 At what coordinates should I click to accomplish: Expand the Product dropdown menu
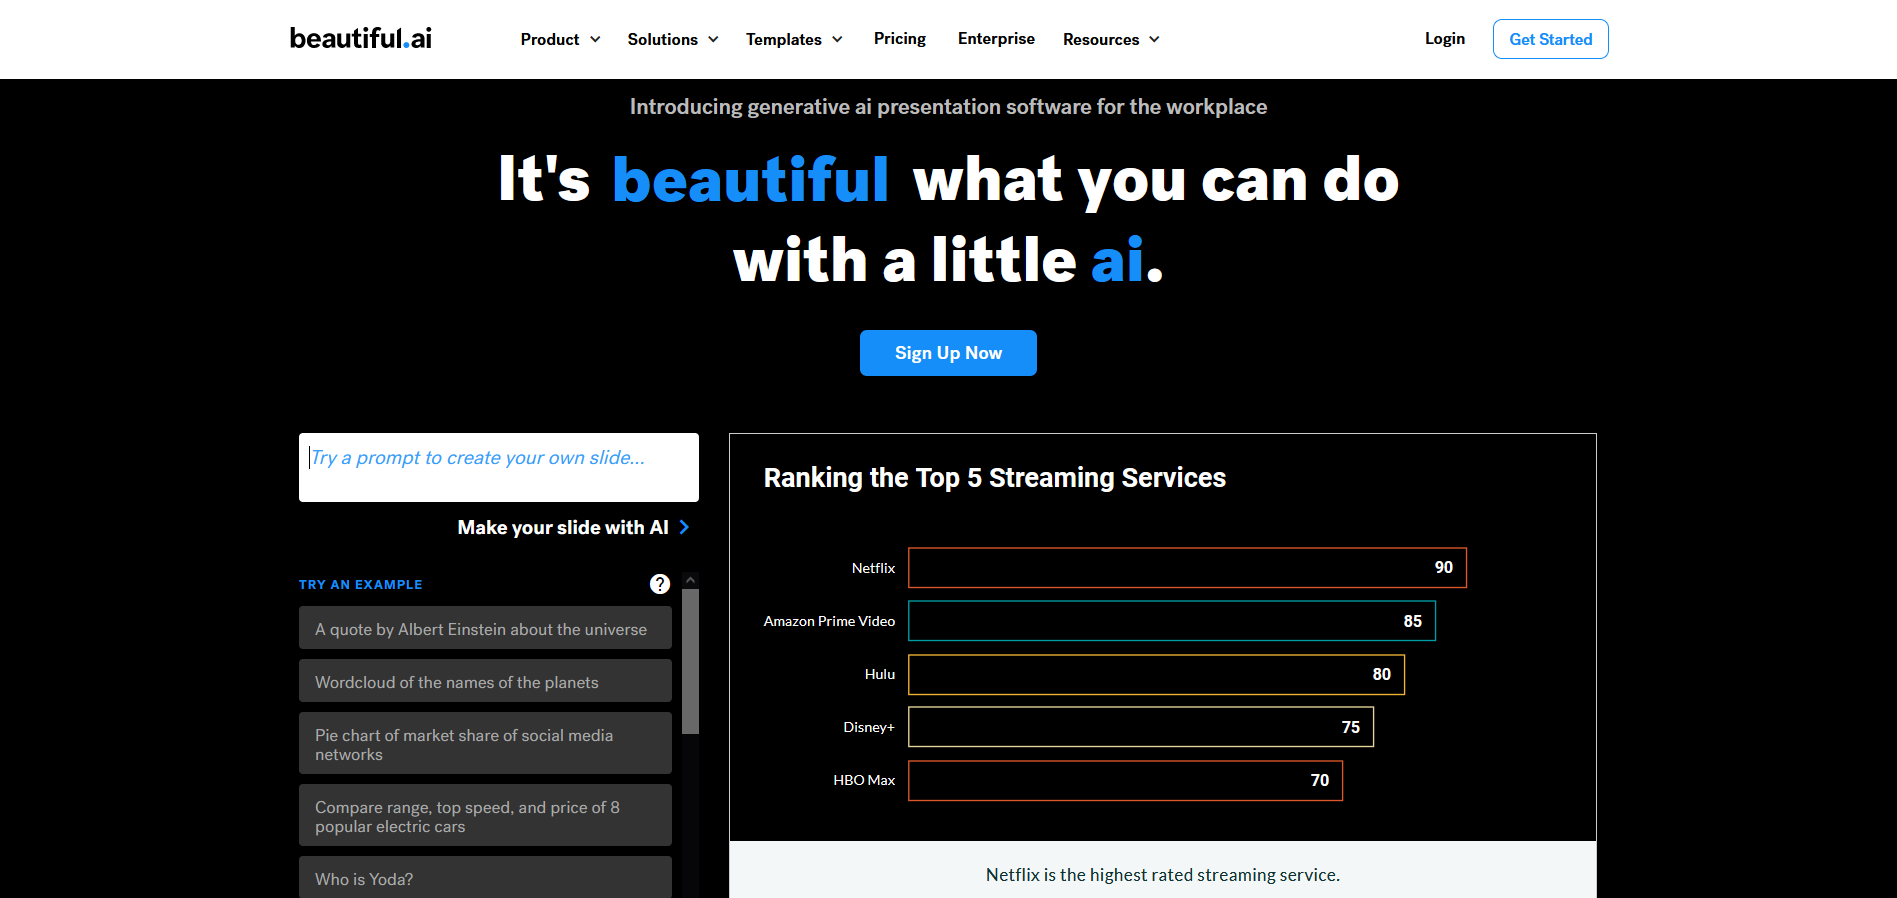[x=560, y=39]
